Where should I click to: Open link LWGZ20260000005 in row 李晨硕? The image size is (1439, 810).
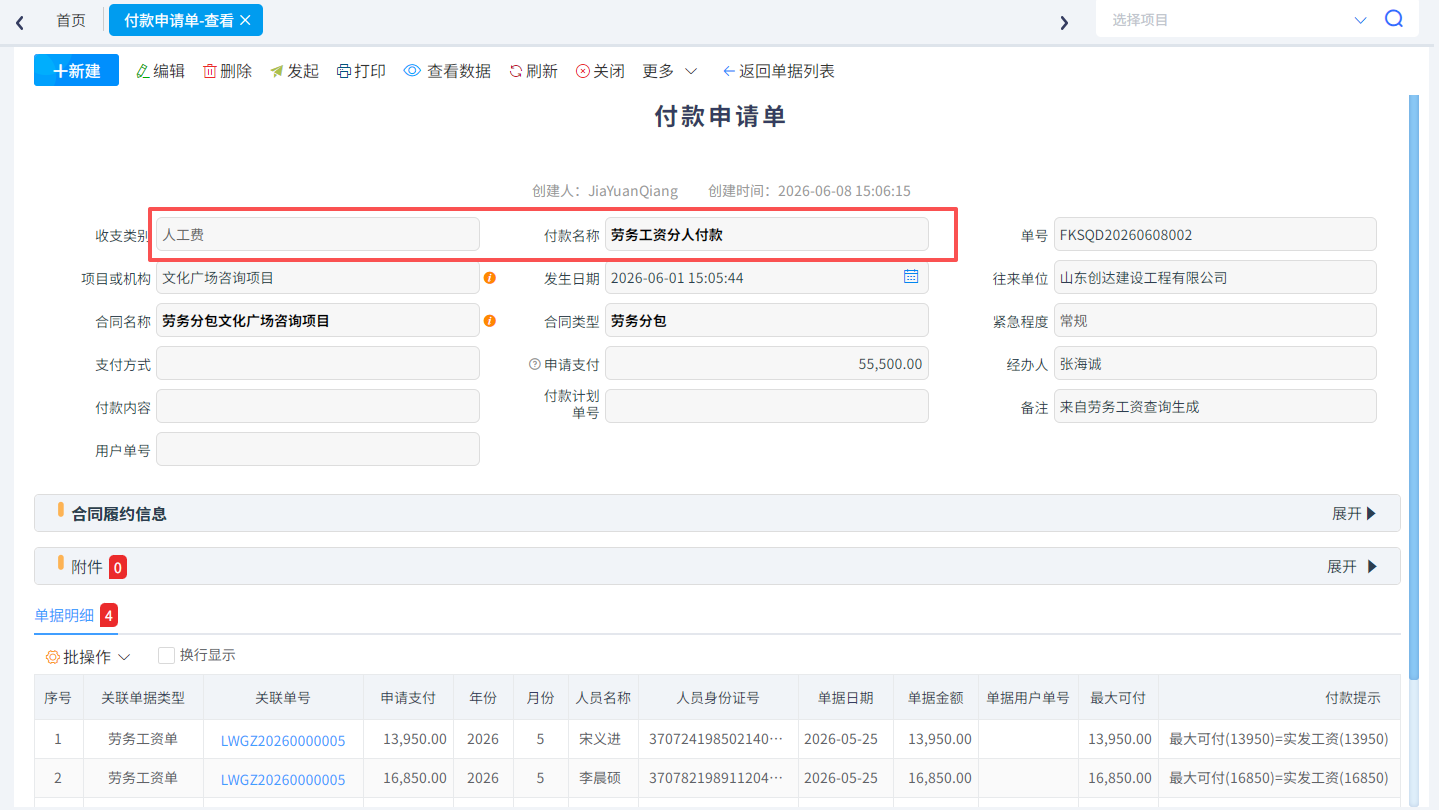pos(283,779)
